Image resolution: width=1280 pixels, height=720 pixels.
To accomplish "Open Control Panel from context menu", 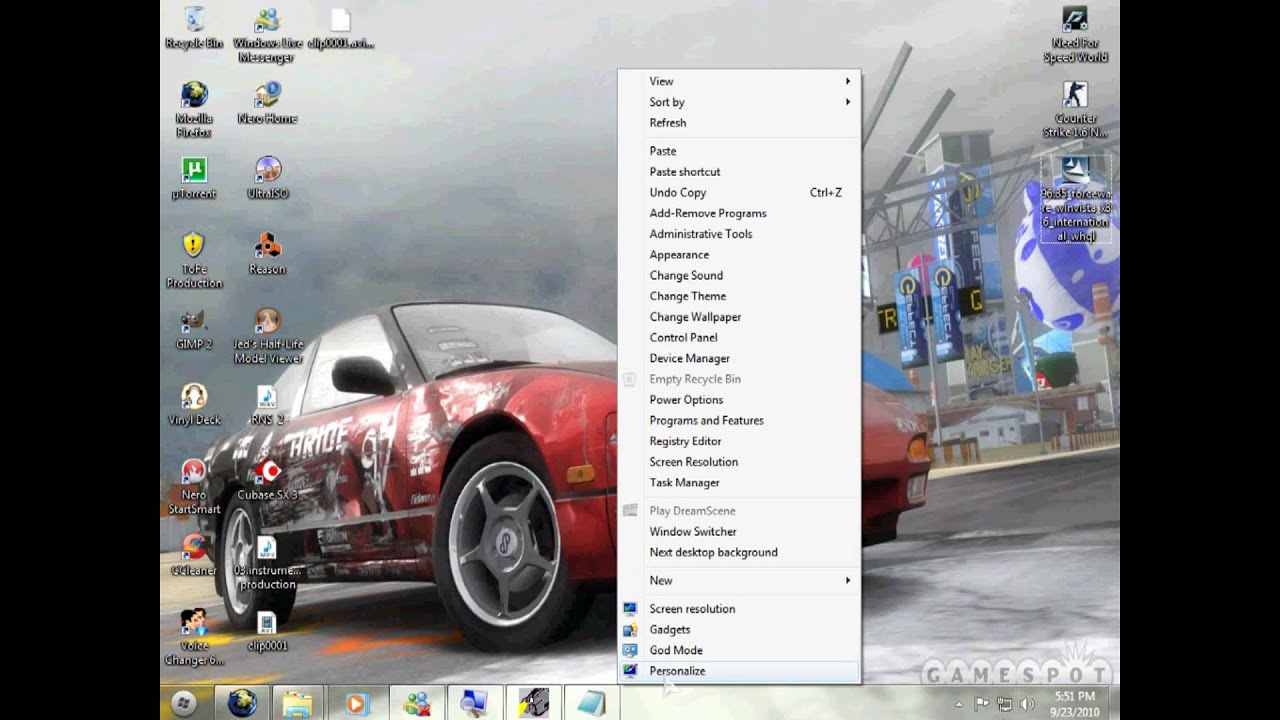I will (x=739, y=337).
